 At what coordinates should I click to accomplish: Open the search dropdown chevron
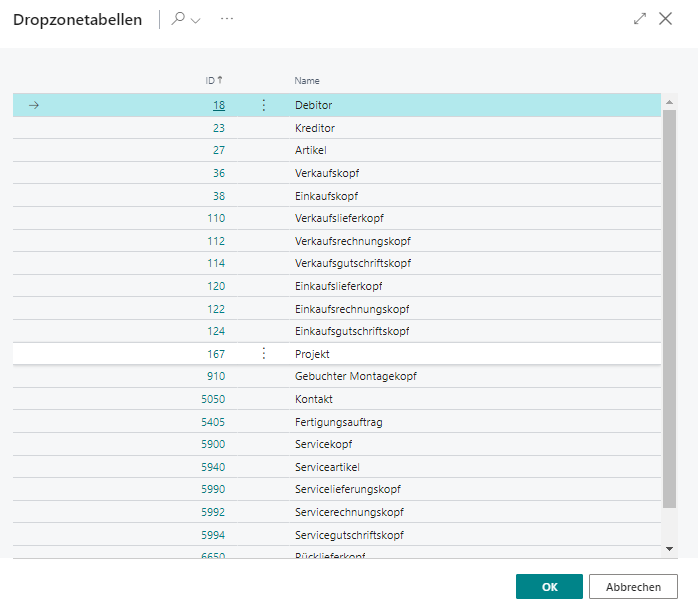pos(195,20)
